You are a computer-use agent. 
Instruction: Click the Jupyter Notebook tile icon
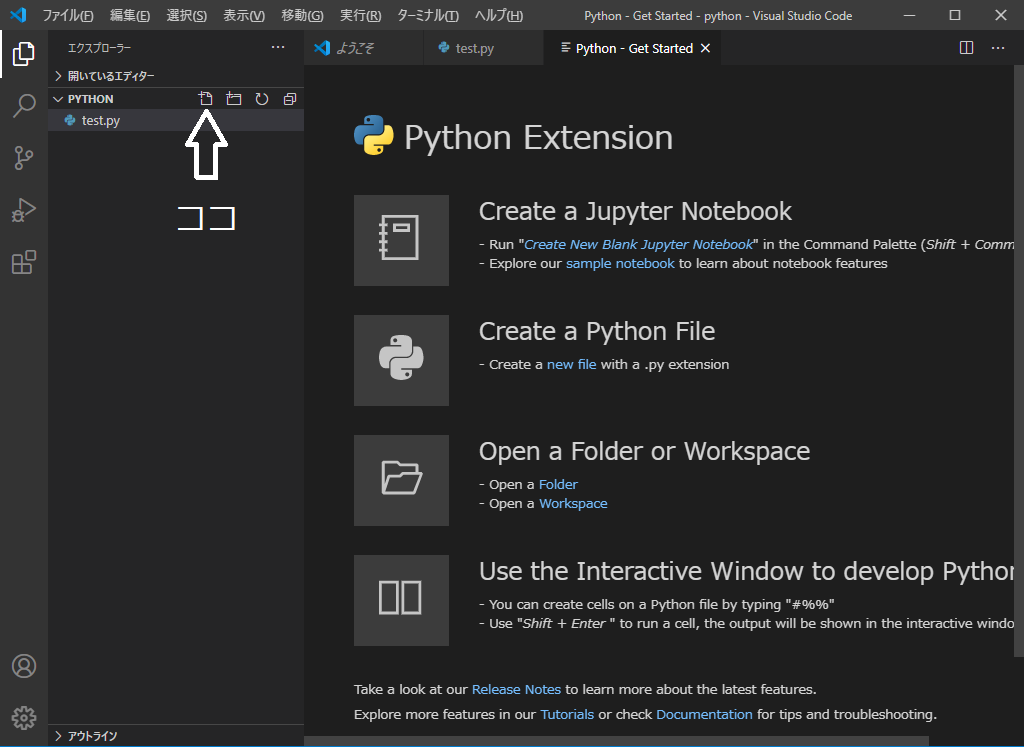[x=401, y=240]
